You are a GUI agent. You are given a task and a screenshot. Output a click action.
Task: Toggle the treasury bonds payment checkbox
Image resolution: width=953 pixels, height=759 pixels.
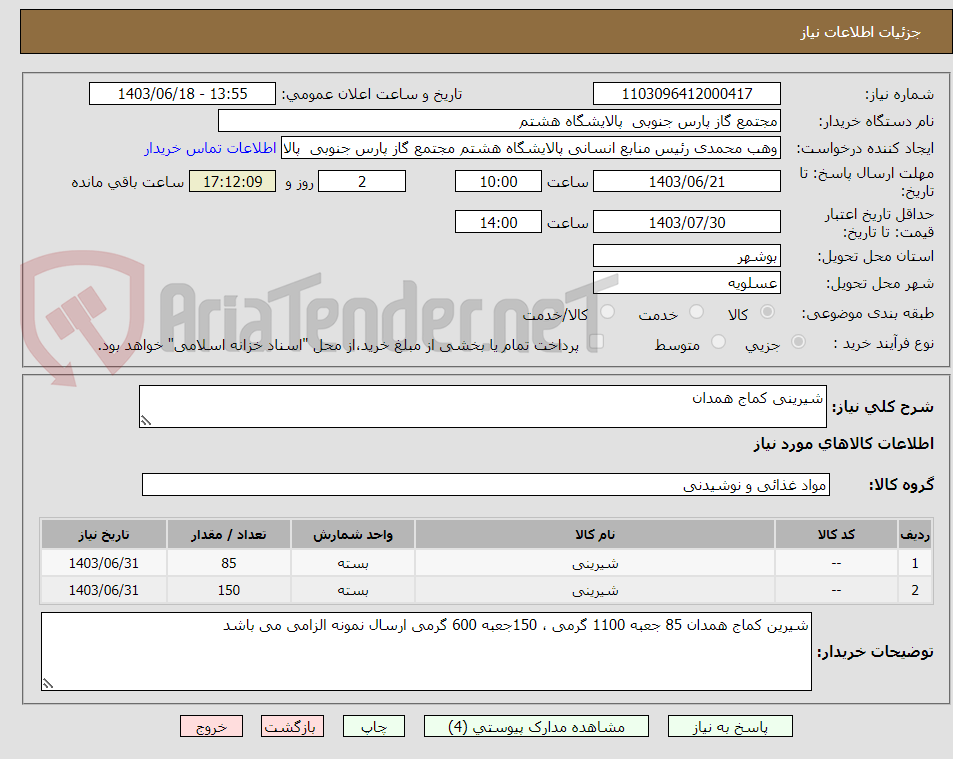(x=597, y=342)
